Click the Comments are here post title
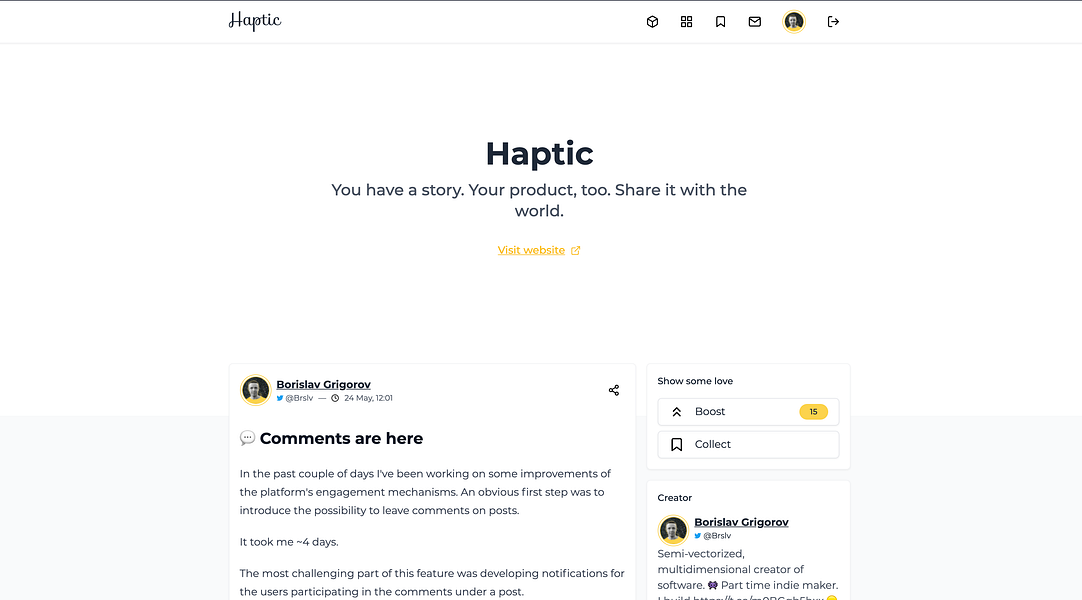 (341, 439)
